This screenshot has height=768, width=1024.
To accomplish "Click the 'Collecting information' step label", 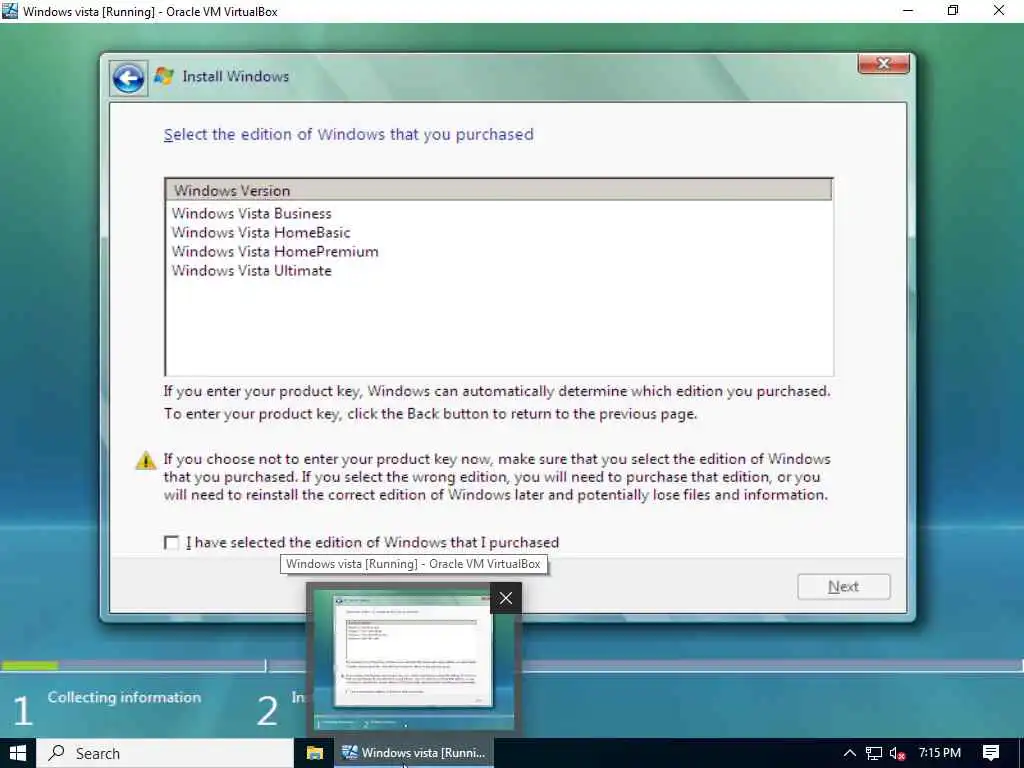I will coord(124,697).
